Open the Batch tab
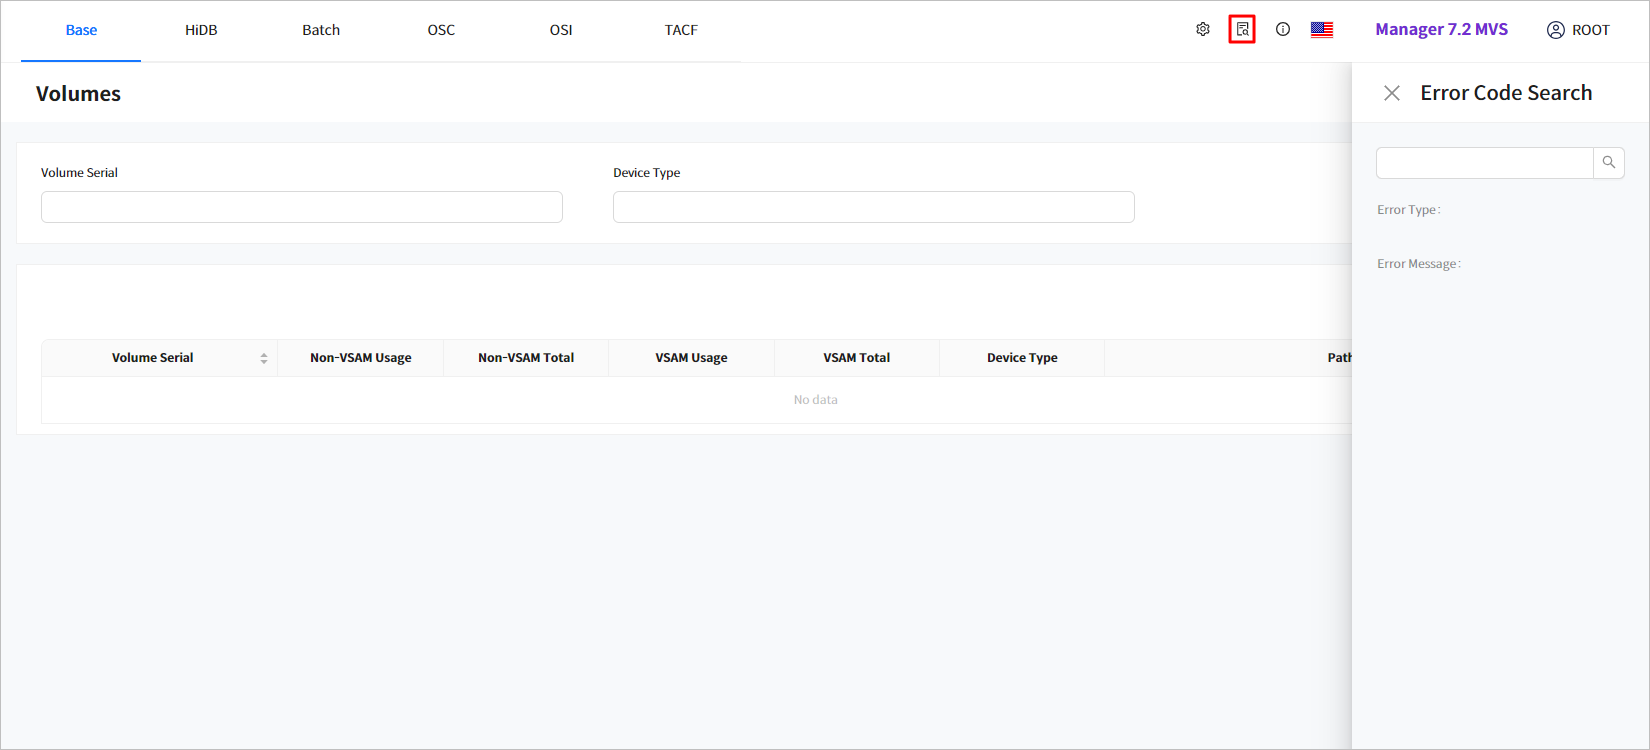This screenshot has height=750, width=1650. [x=321, y=30]
